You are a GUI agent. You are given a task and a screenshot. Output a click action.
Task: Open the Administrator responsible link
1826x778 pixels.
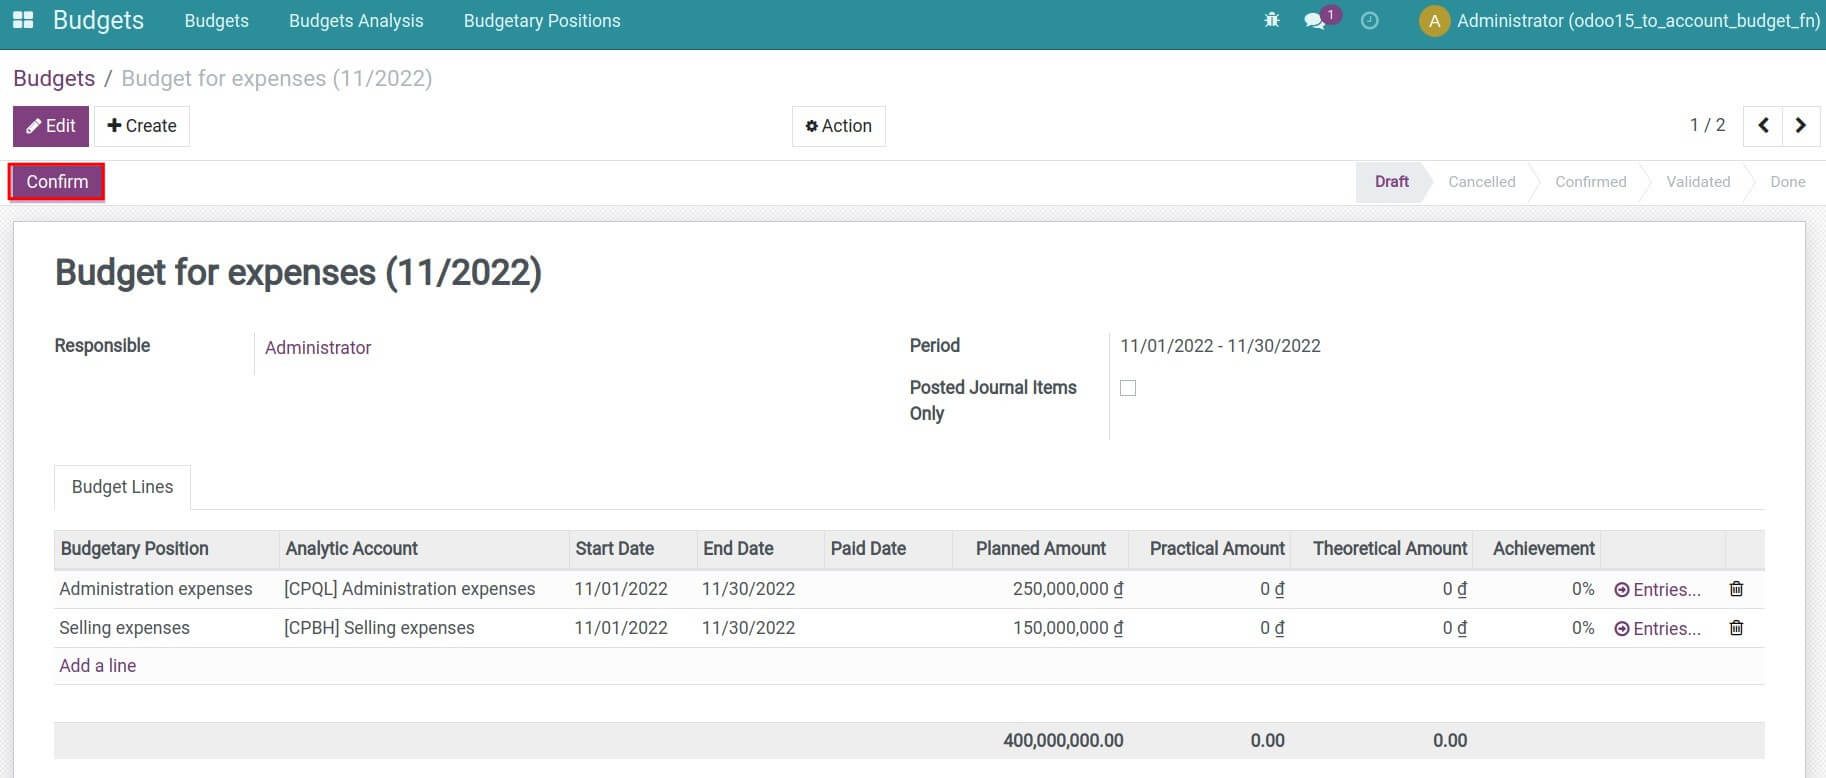click(x=318, y=348)
